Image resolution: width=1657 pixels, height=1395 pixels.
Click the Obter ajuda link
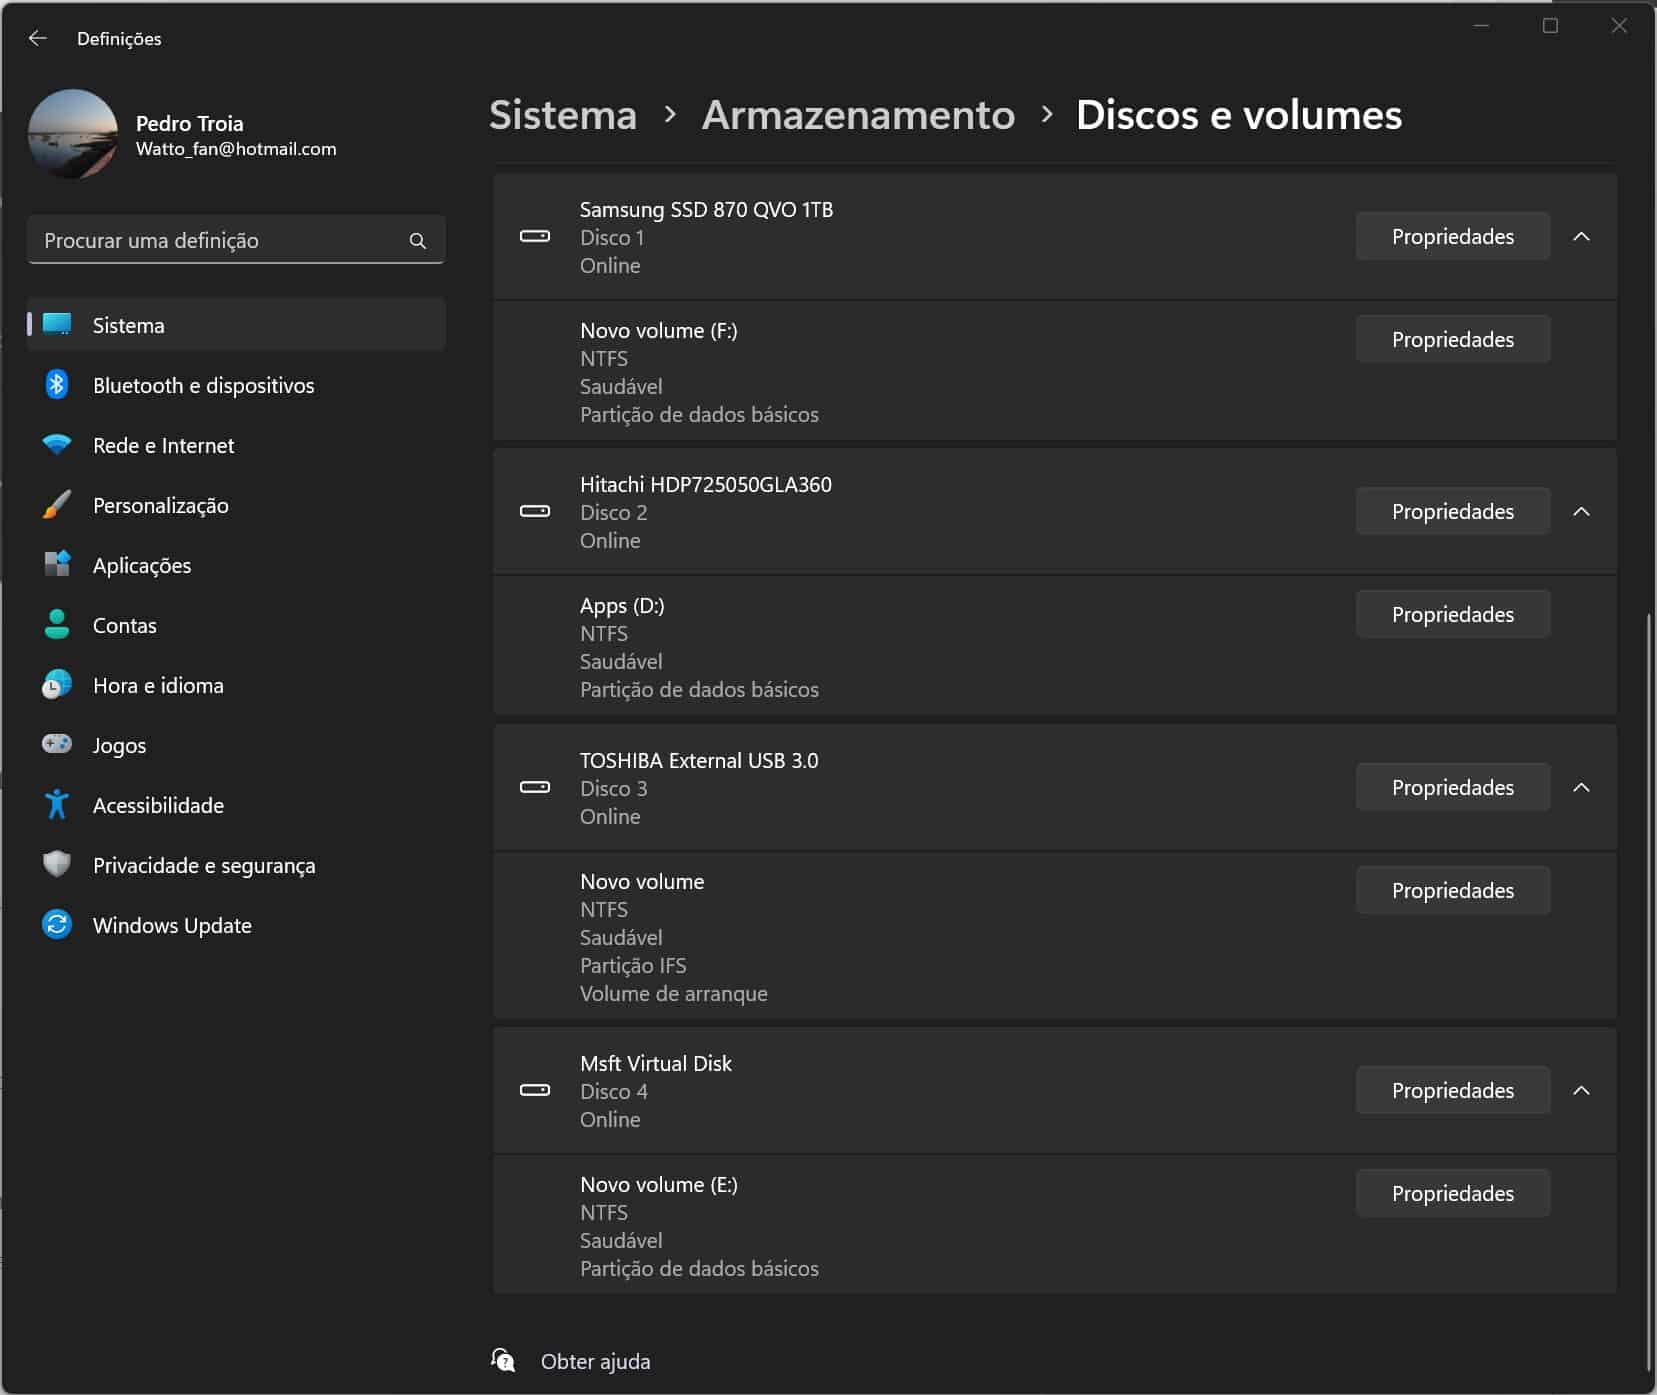(595, 1361)
